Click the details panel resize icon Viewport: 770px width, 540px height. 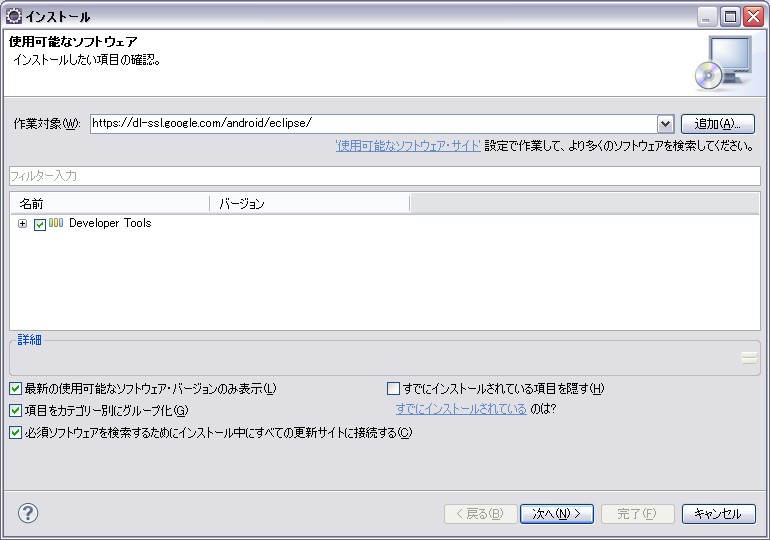(x=749, y=357)
